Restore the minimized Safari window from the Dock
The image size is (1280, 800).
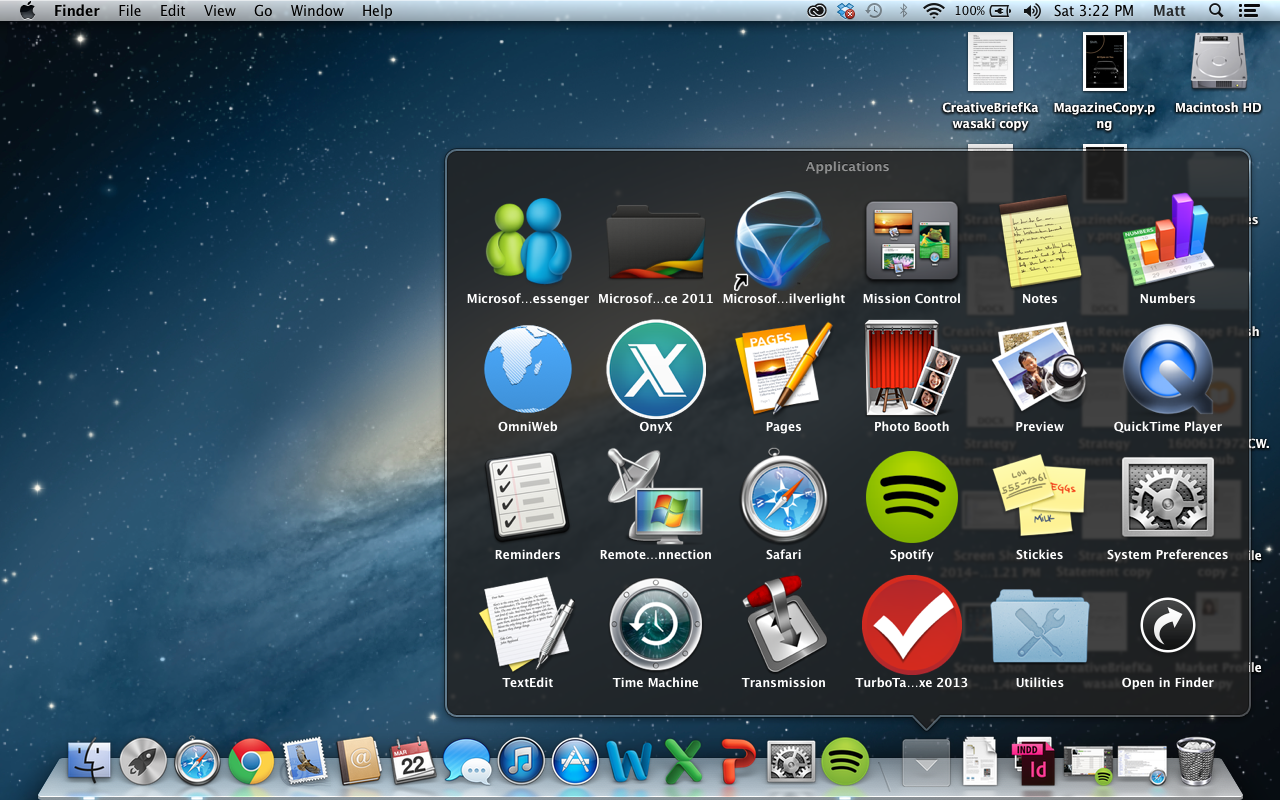[1143, 765]
